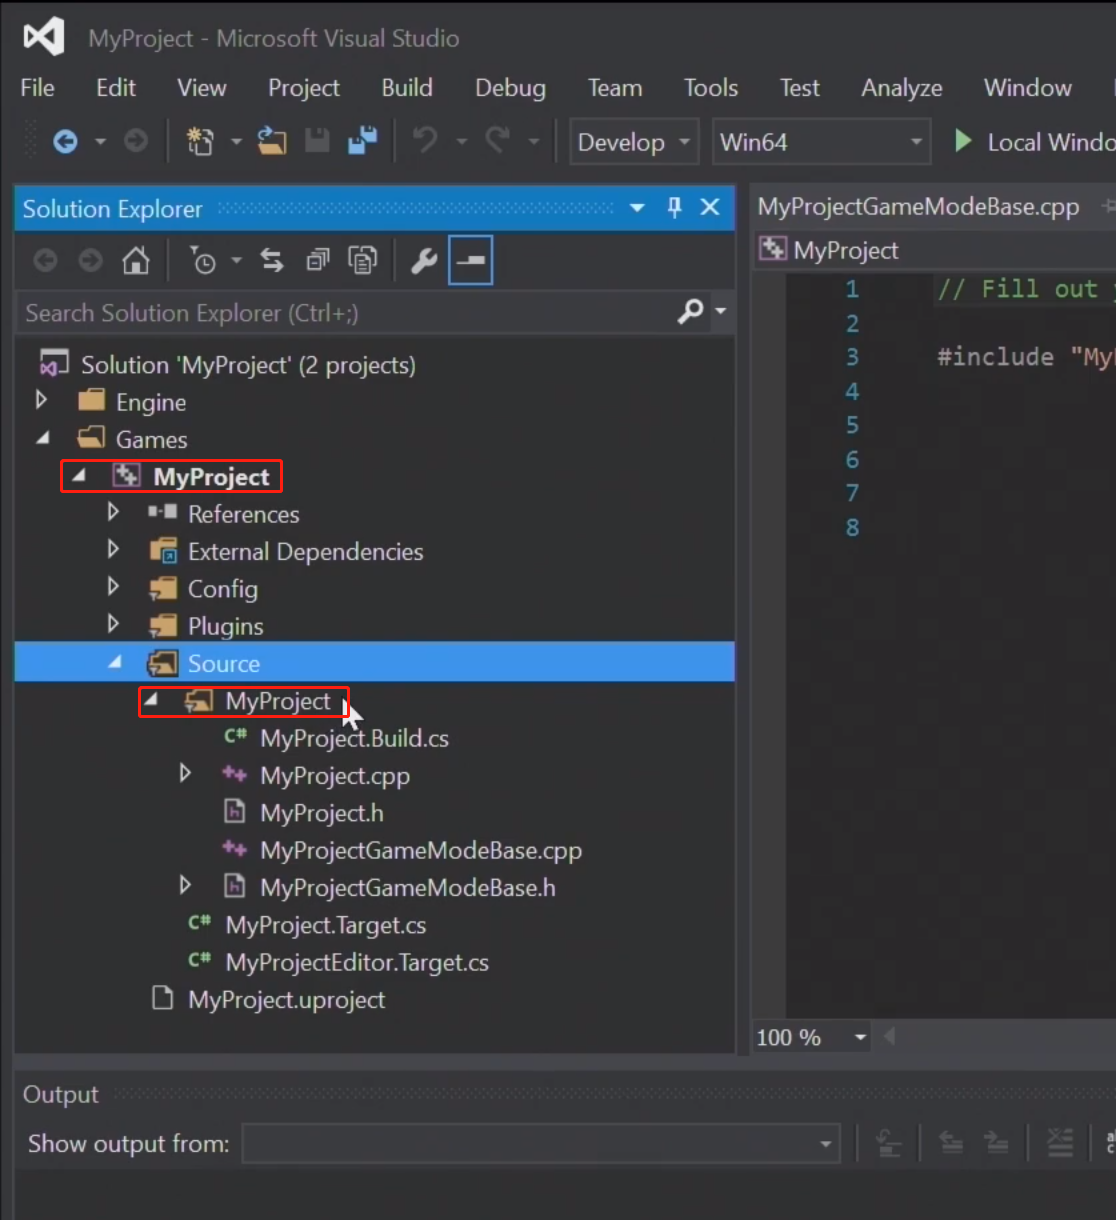Expand MyProjectGameModeBase.h node
This screenshot has width=1116, height=1220.
185,885
